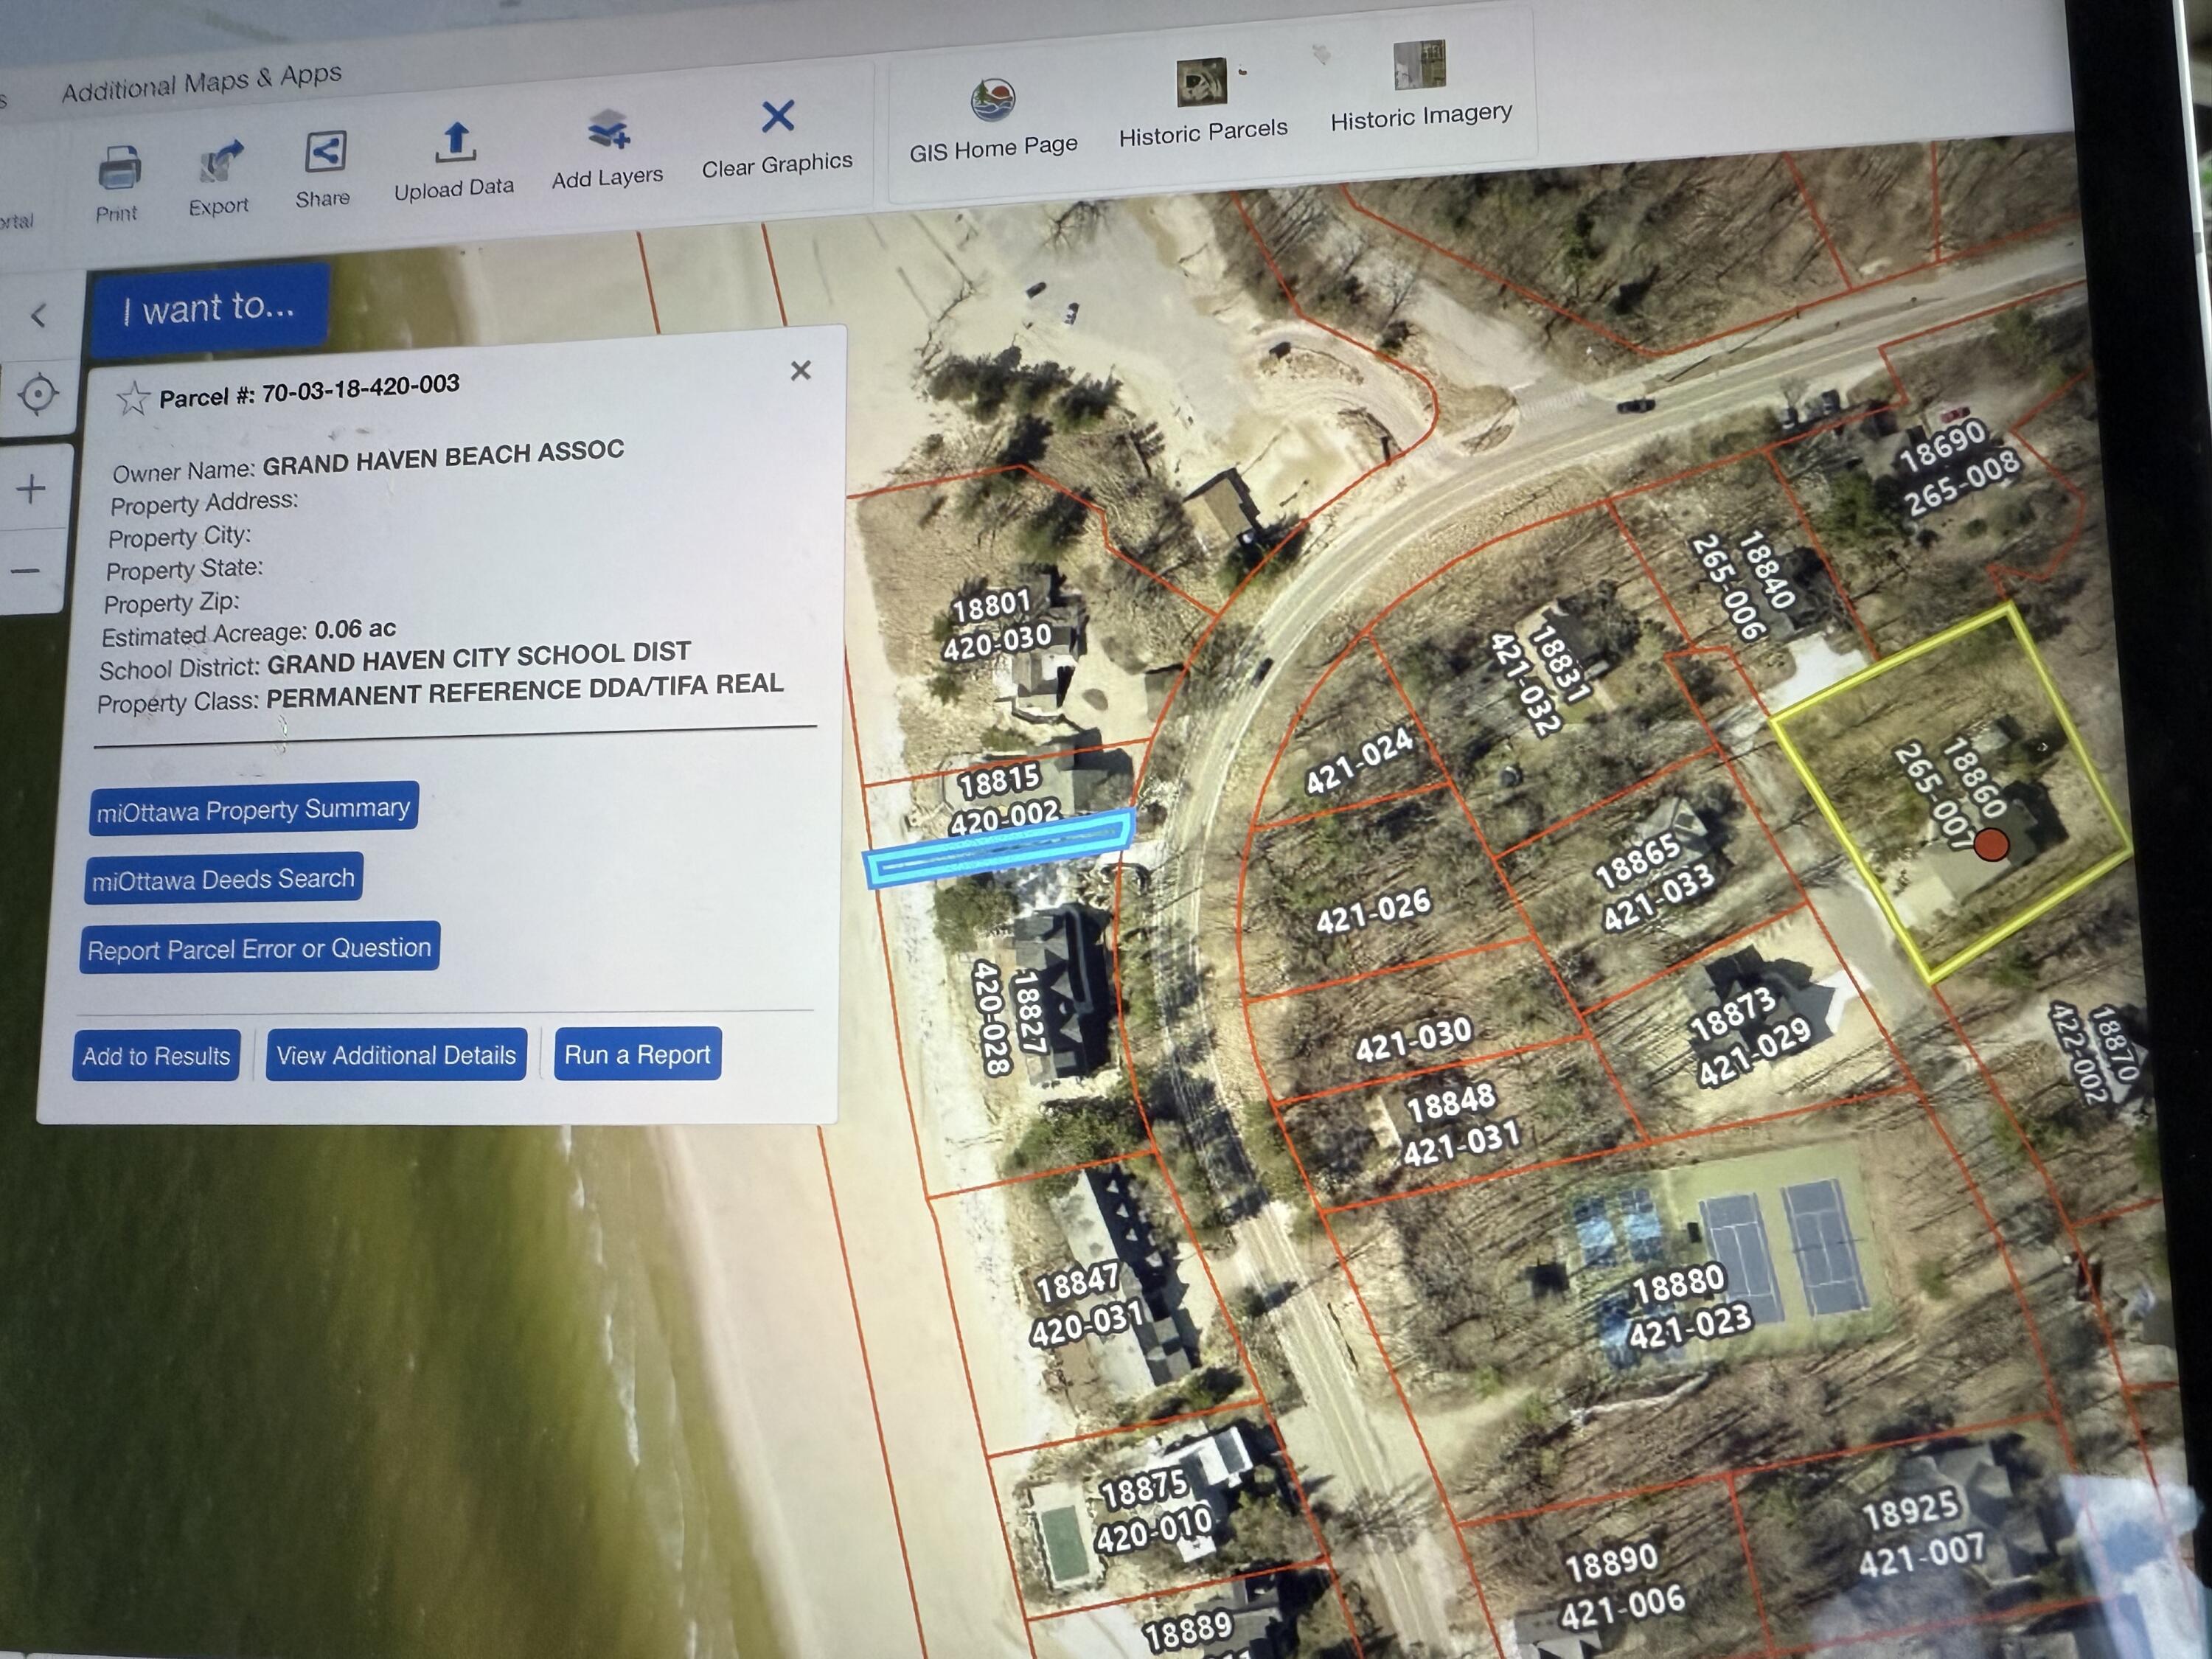The image size is (2212, 1659).
Task: Open miOttawa Property Summary
Action: (x=253, y=808)
